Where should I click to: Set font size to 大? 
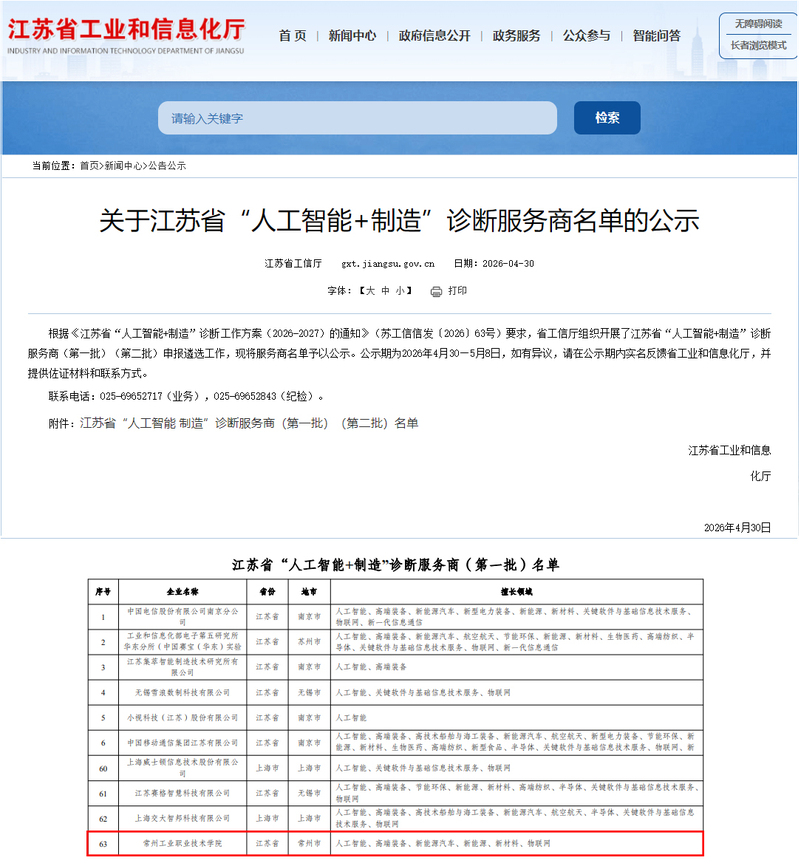pos(371,291)
